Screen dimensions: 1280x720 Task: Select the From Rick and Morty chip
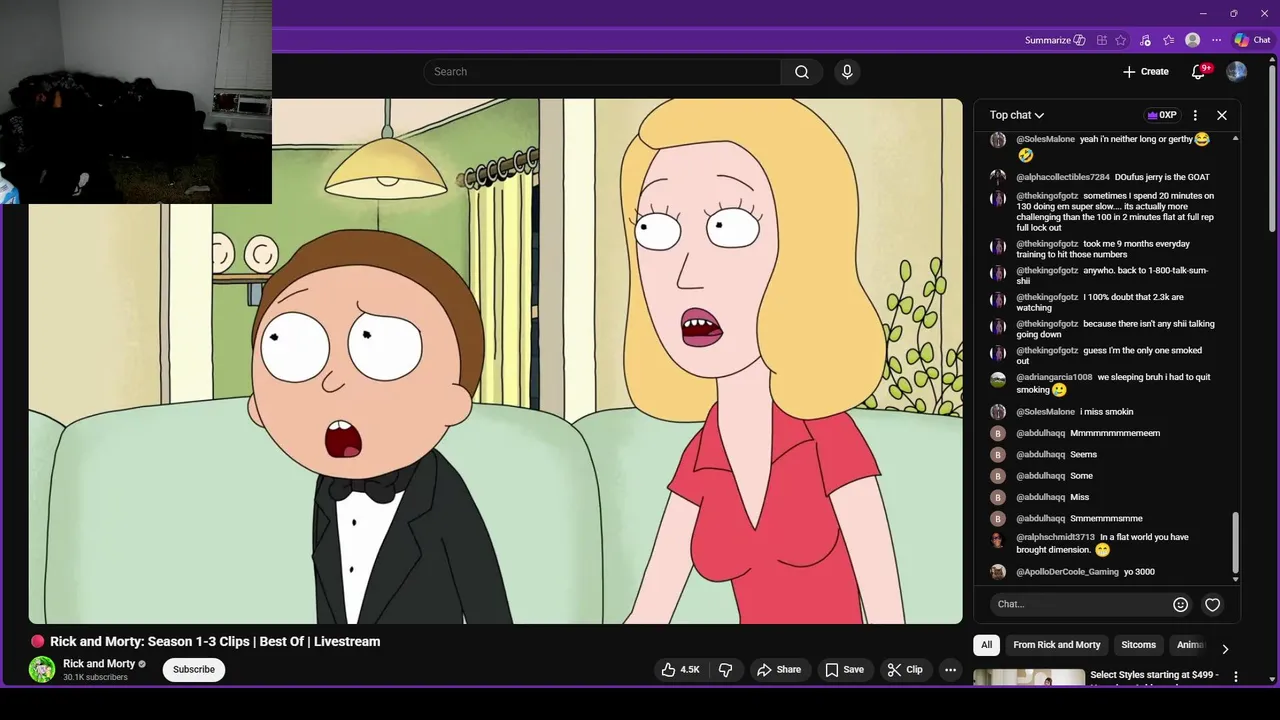(1057, 645)
